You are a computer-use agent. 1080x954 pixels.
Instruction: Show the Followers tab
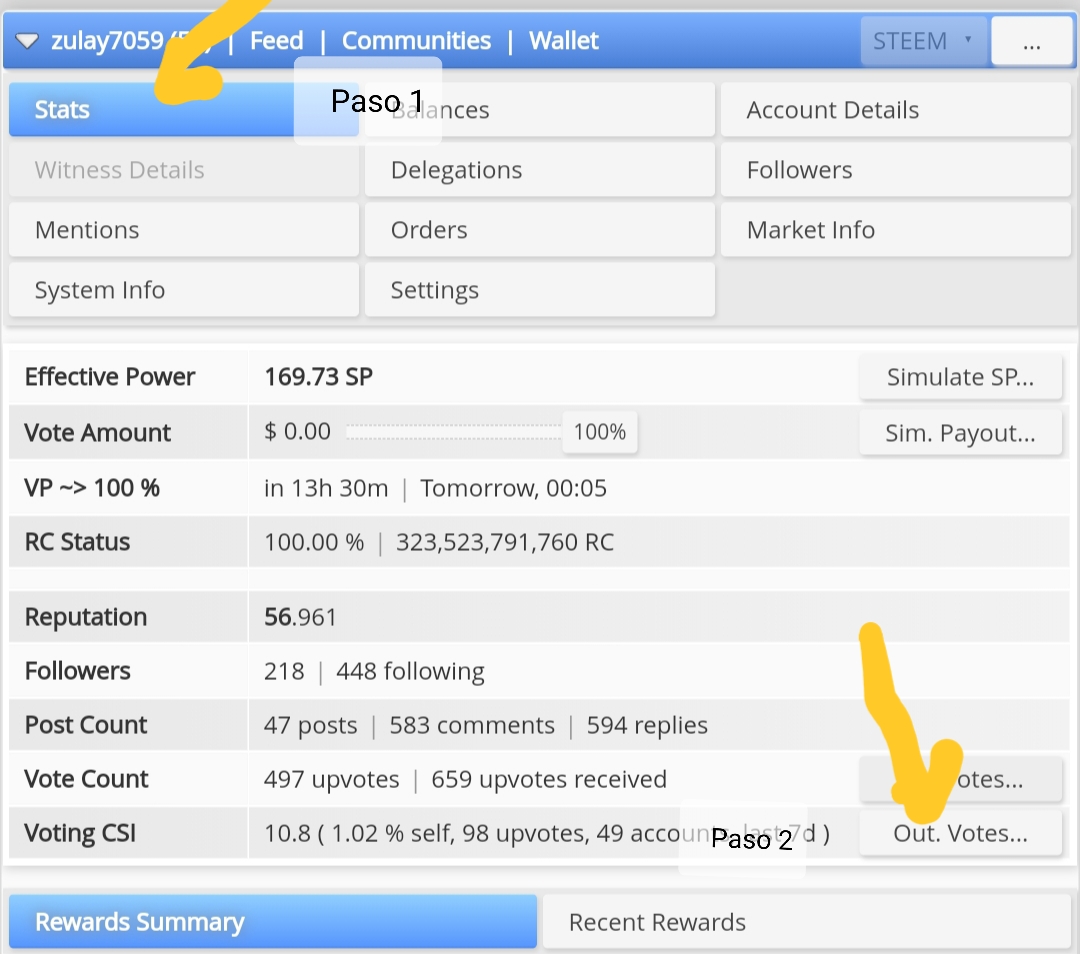pyautogui.click(x=895, y=170)
